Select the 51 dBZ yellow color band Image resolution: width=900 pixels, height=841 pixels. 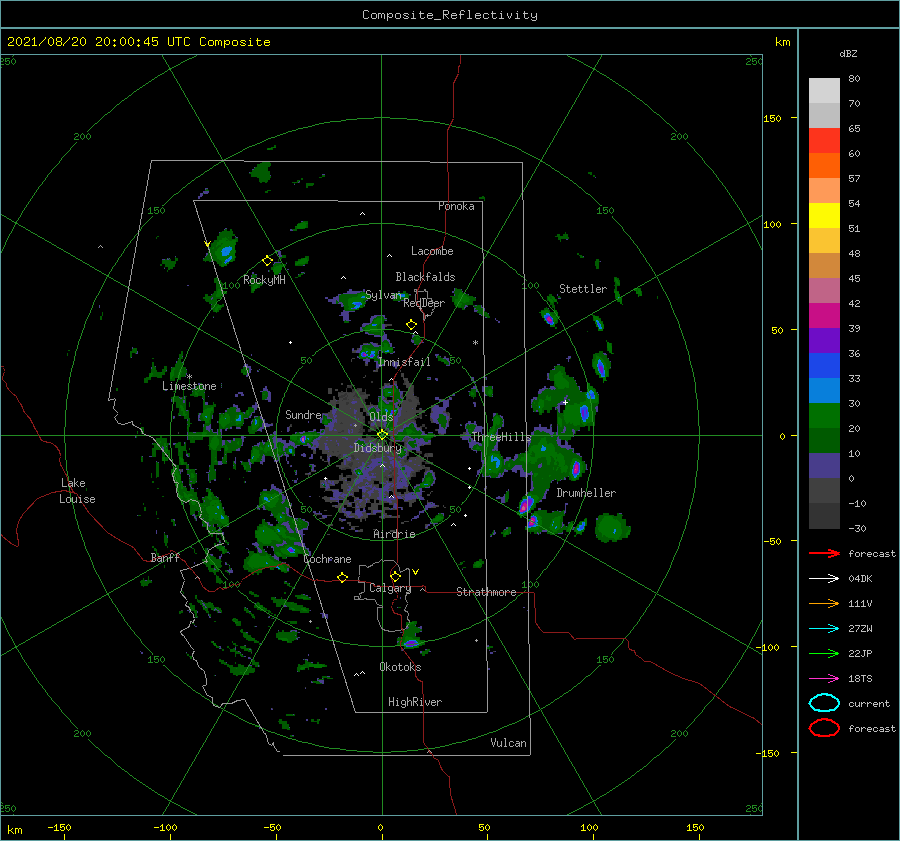pyautogui.click(x=824, y=215)
